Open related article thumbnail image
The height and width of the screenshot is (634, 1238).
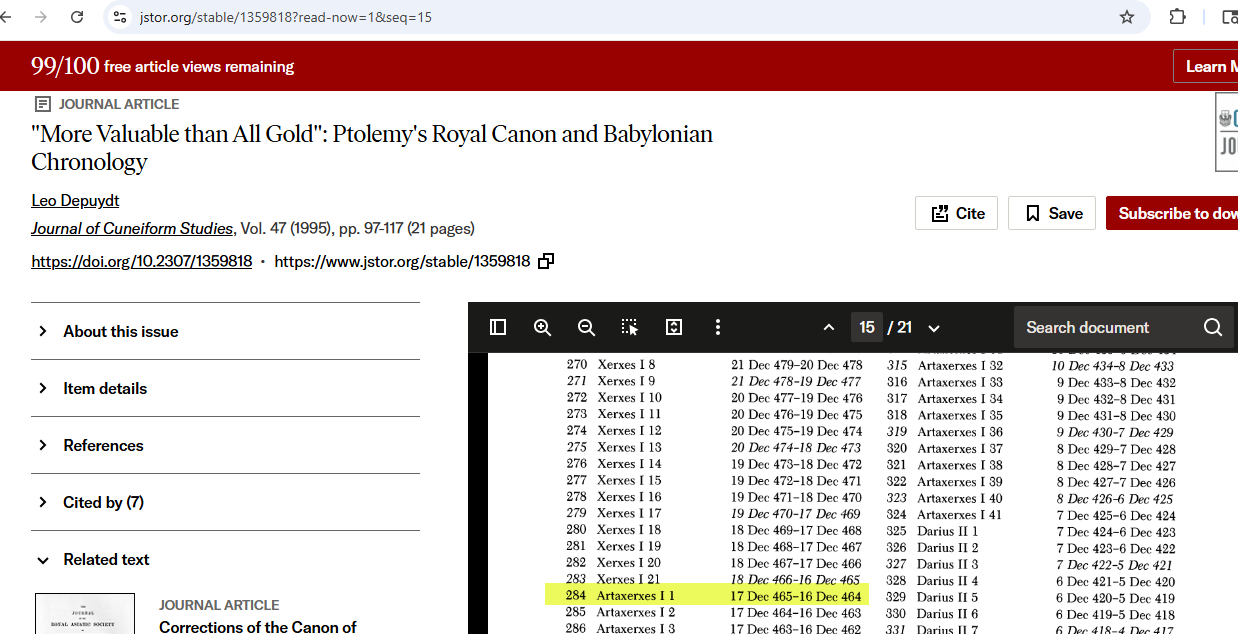[x=85, y=614]
